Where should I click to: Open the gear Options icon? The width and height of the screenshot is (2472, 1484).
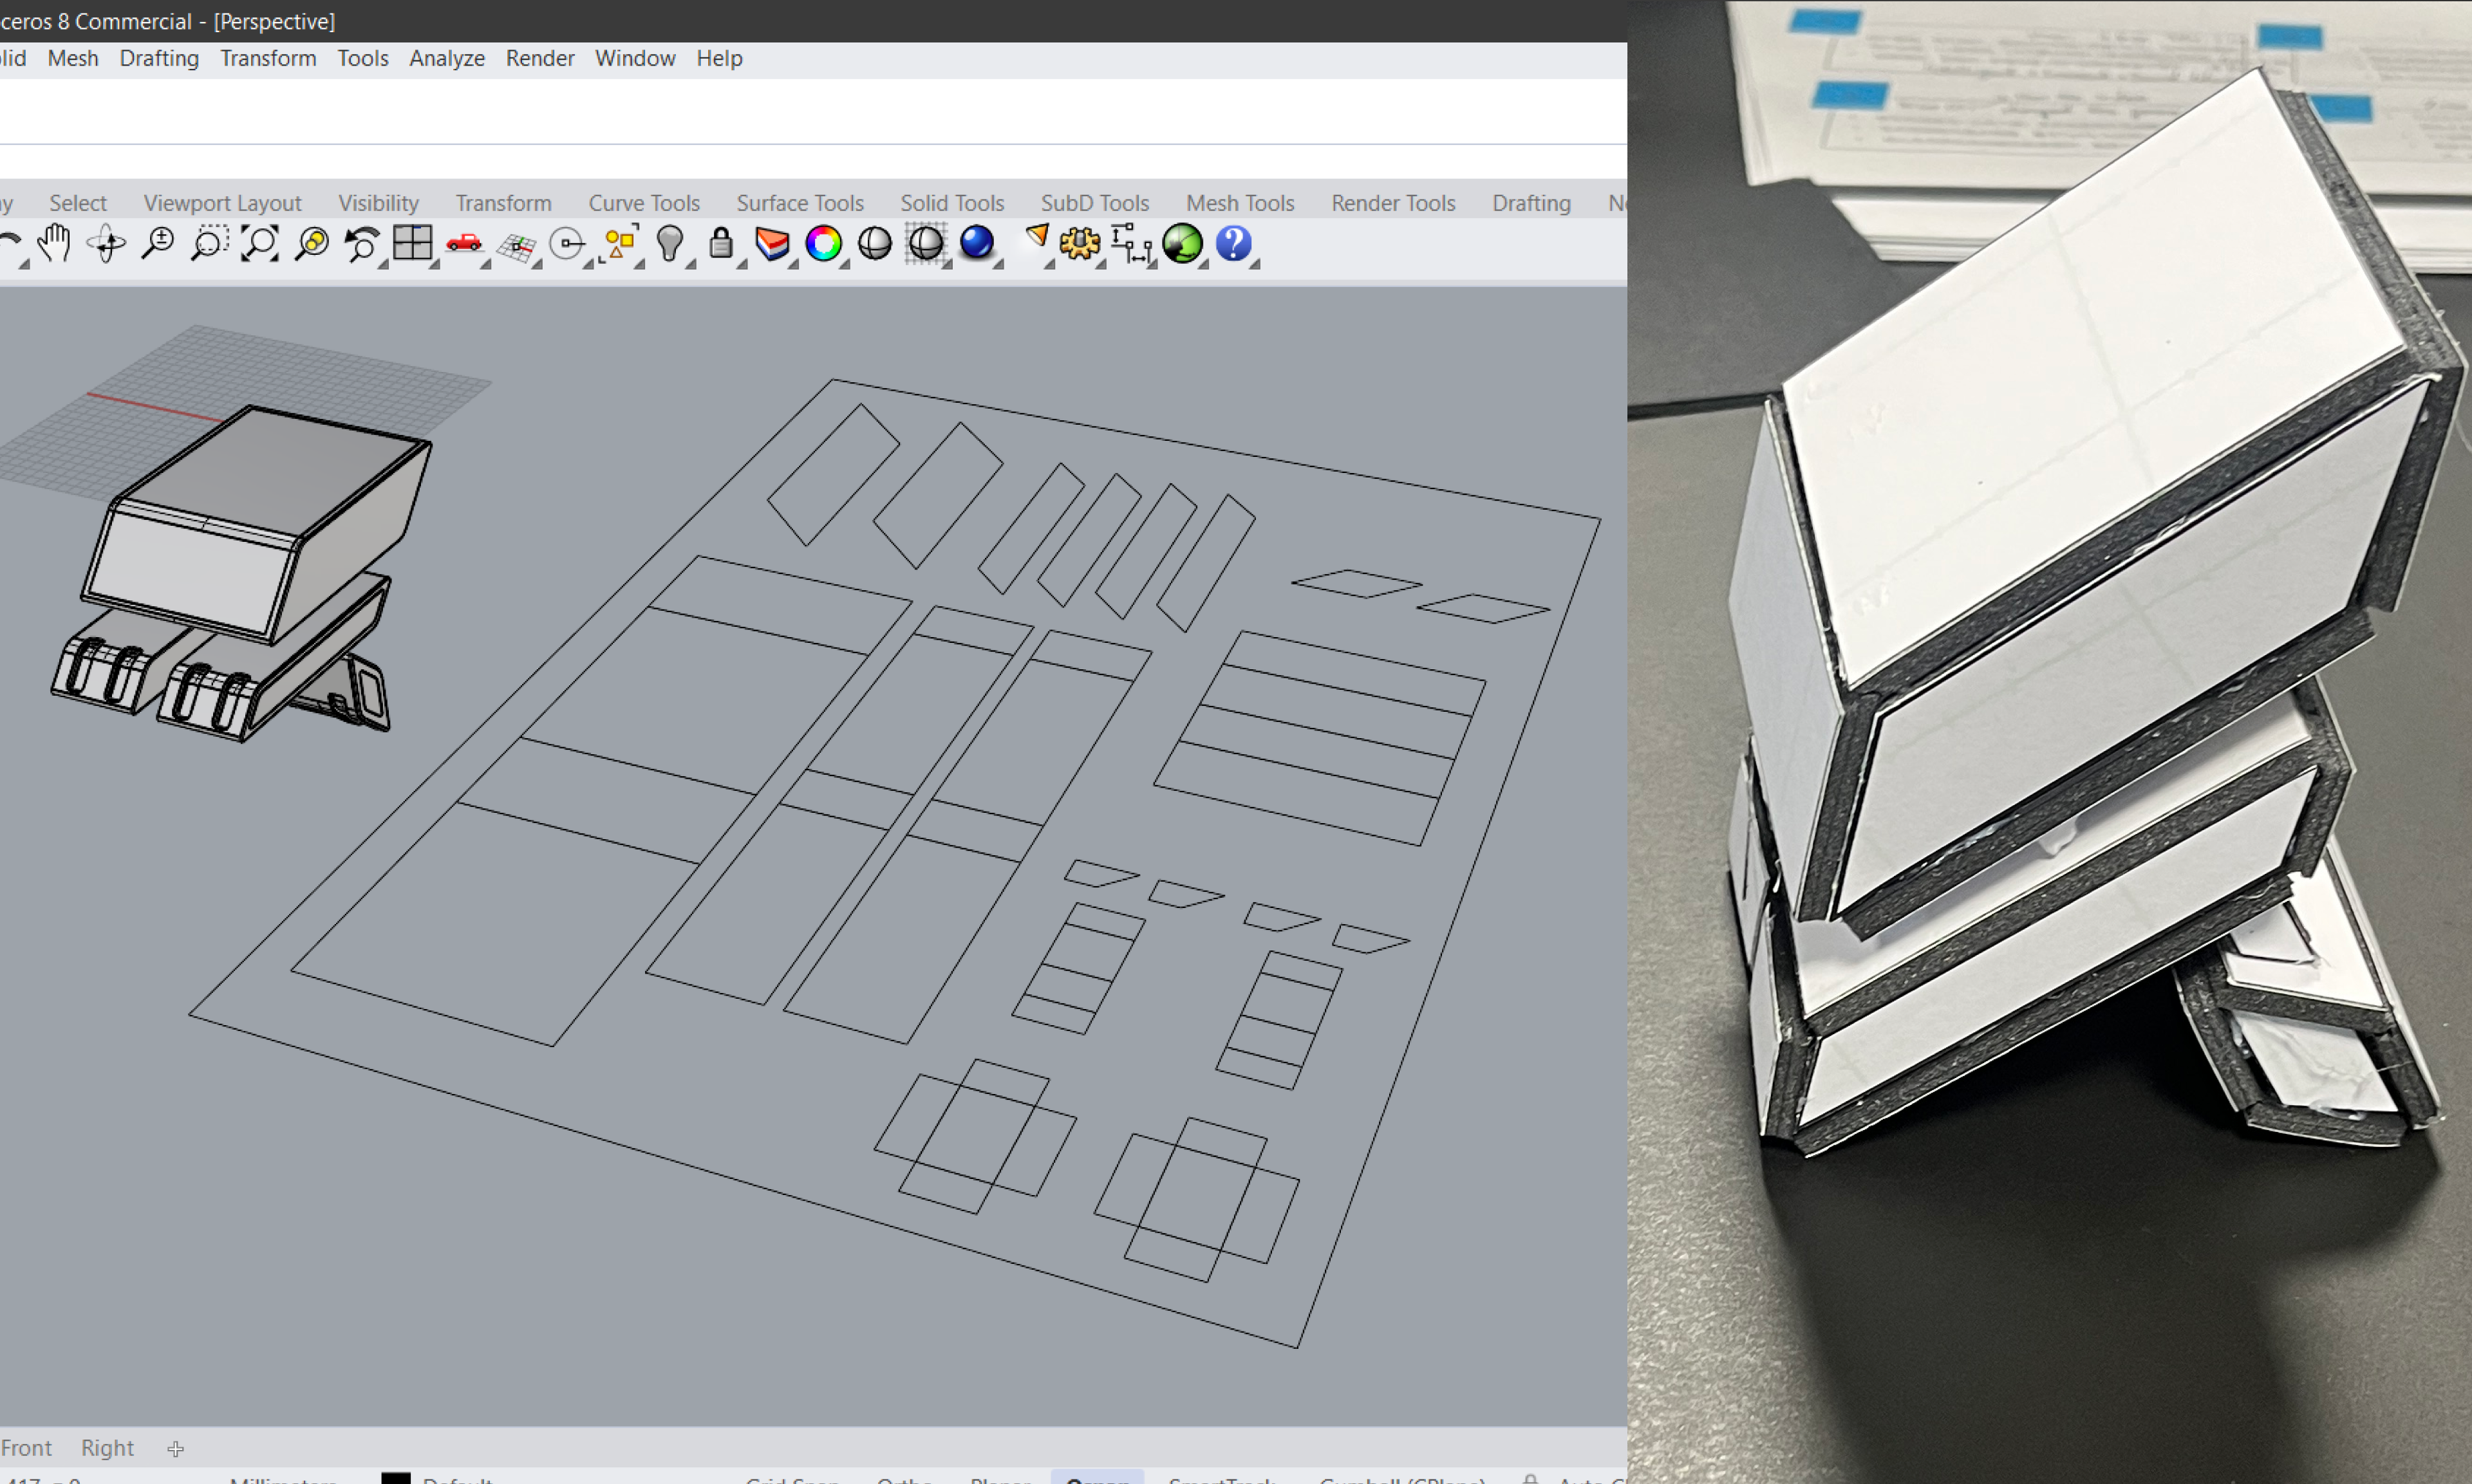point(1080,243)
